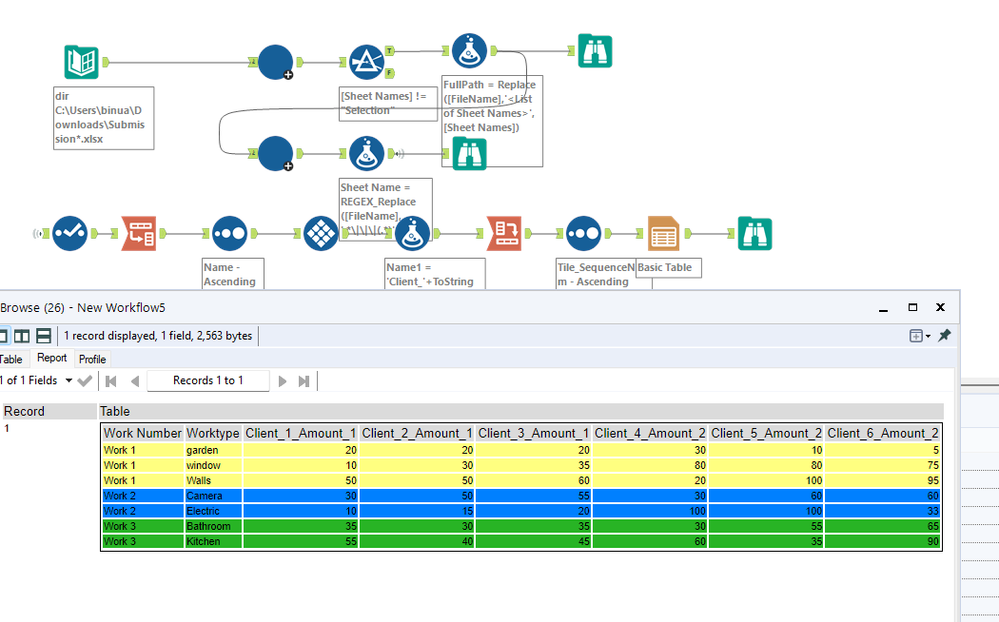
Task: Click the Client_3_Amount_1 header cell
Action: [533, 433]
